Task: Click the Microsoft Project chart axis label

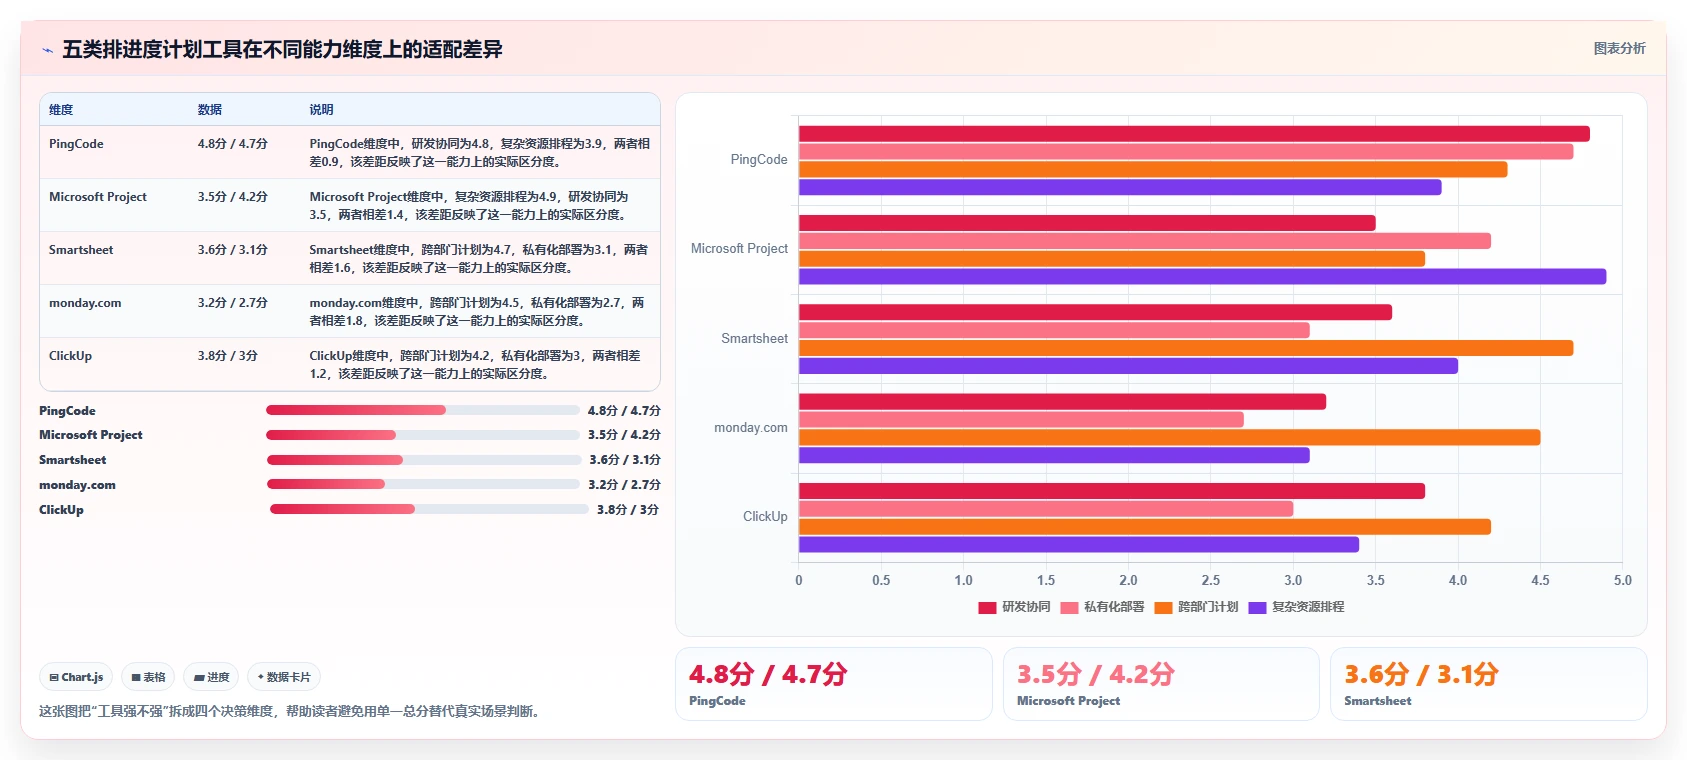Action: 739,249
